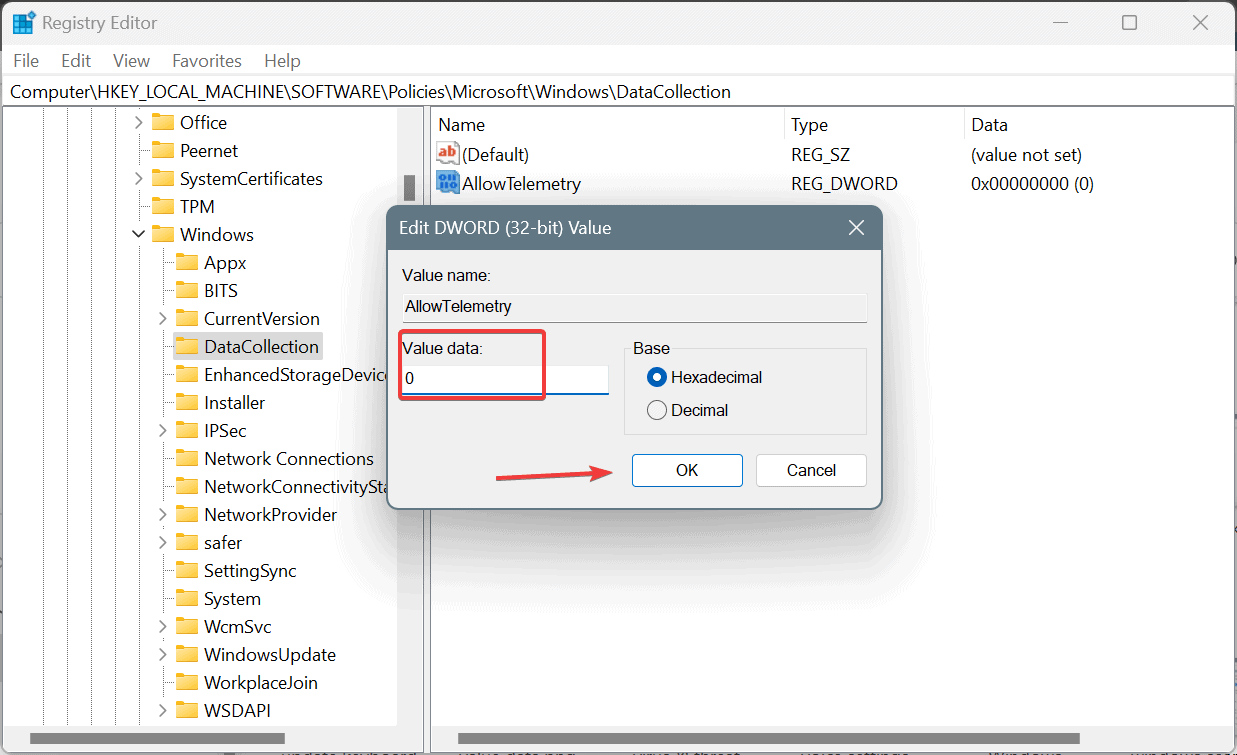
Task: Click the (value not set) data cell
Action: [x=1026, y=155]
